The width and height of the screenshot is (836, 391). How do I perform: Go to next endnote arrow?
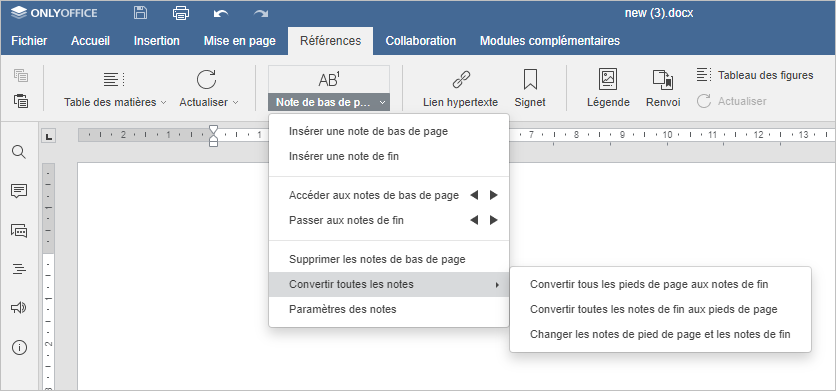tap(494, 220)
